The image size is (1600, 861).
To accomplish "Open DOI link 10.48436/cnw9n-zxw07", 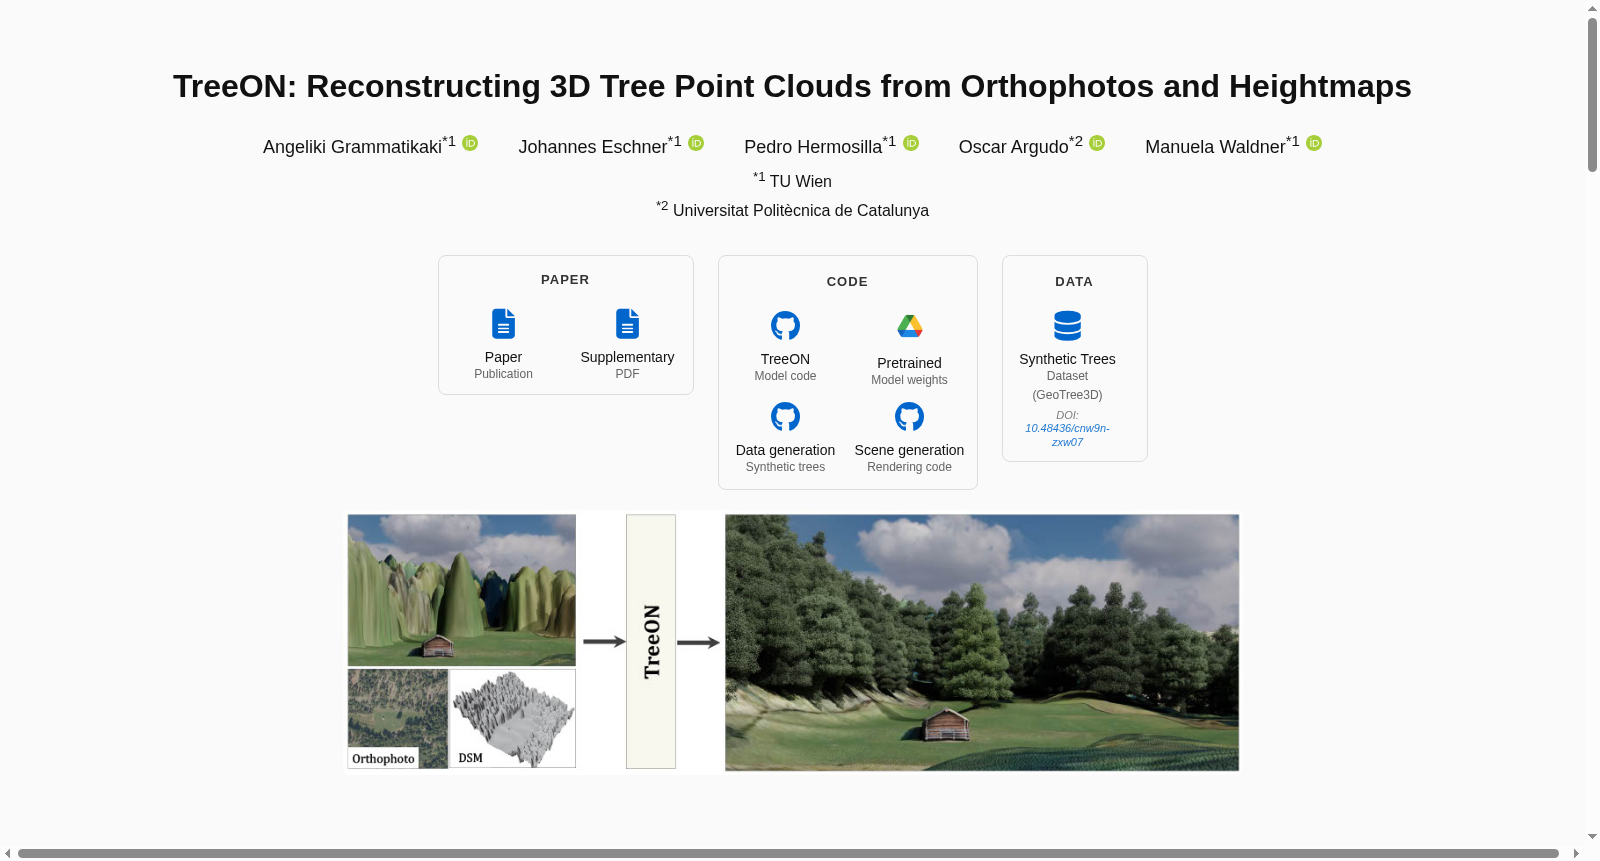I will (1067, 435).
